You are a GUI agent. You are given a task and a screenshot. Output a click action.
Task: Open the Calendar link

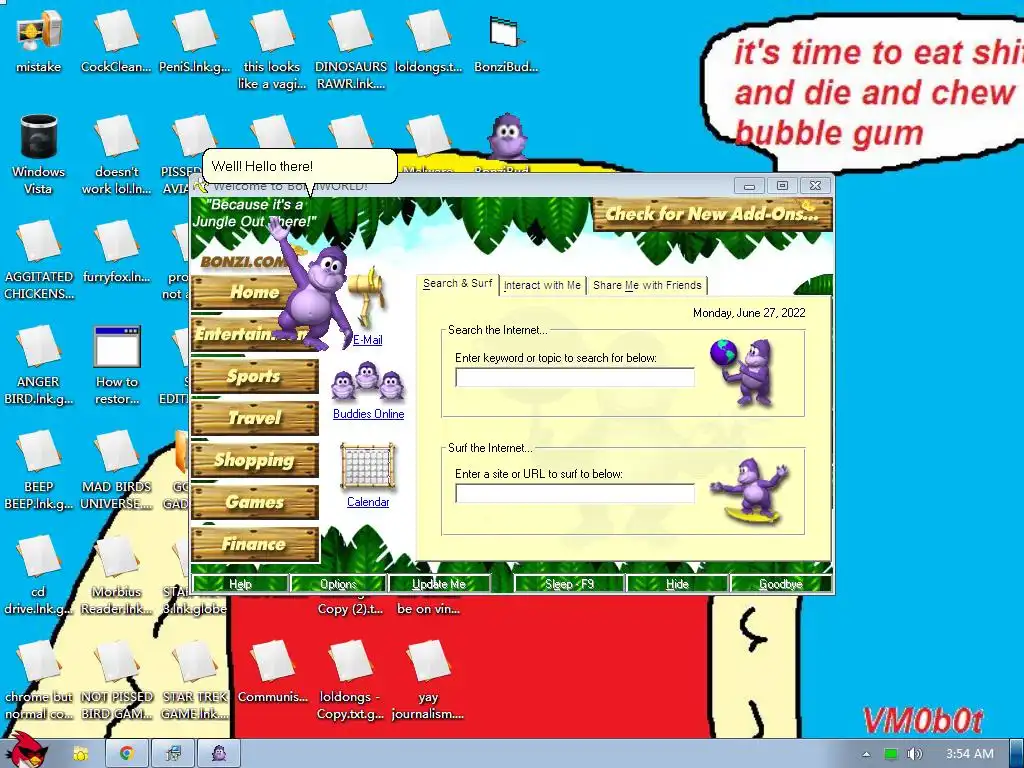click(368, 502)
